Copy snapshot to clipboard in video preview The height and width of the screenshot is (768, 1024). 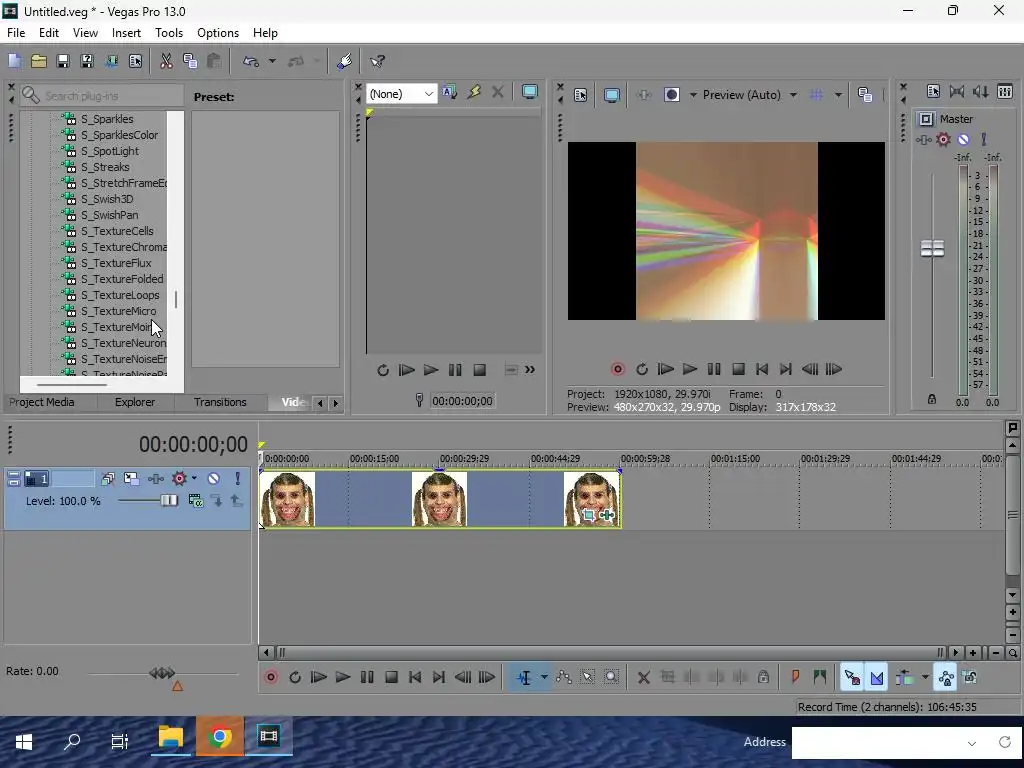click(x=865, y=95)
